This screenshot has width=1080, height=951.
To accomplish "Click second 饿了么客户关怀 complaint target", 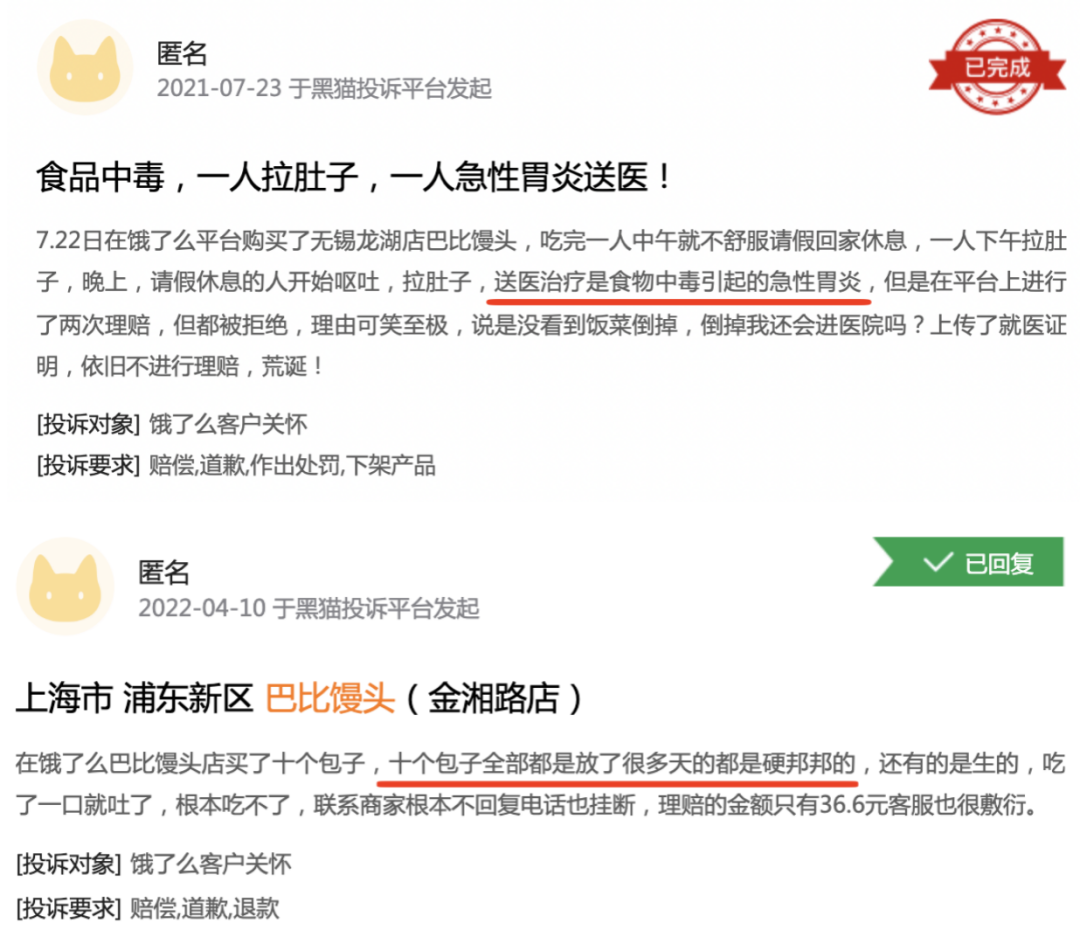I will tap(211, 864).
